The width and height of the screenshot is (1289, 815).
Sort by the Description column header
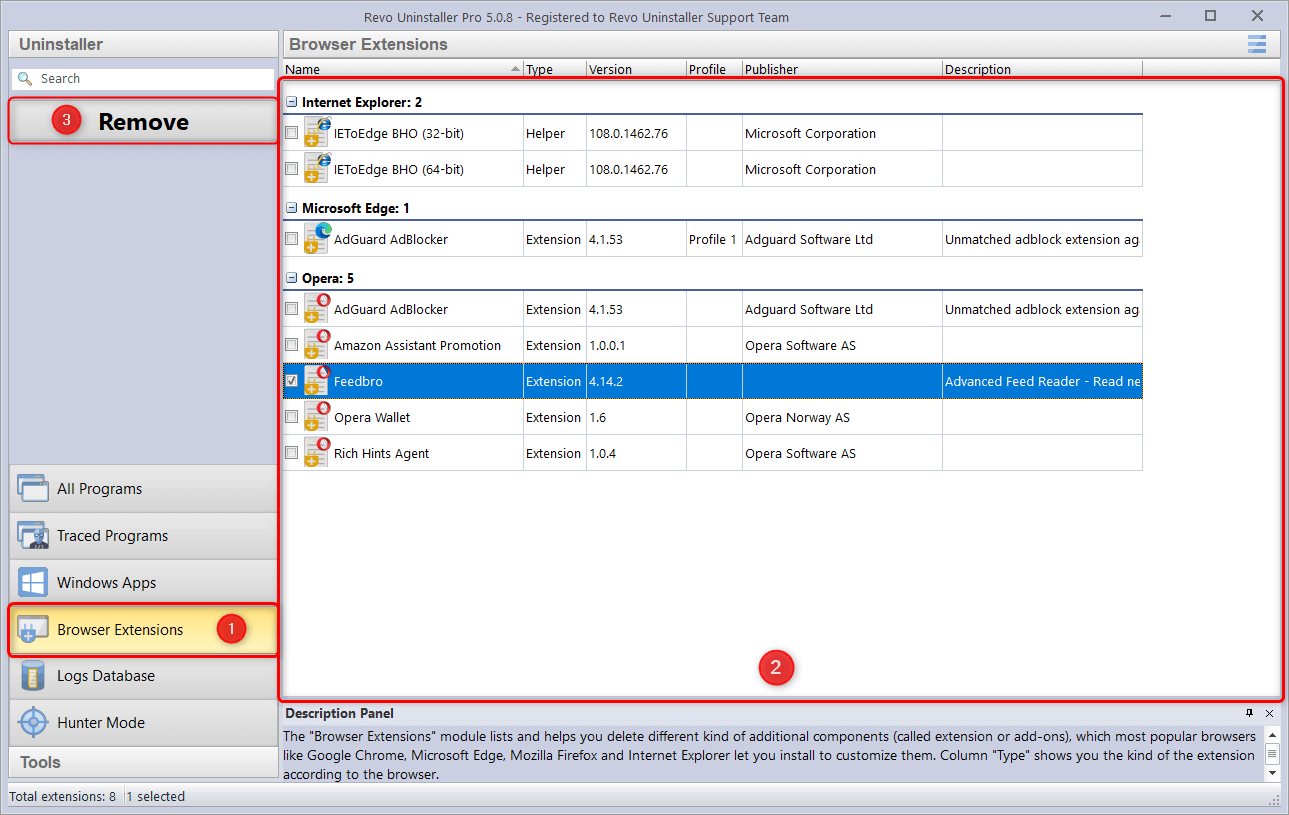click(x=1042, y=69)
